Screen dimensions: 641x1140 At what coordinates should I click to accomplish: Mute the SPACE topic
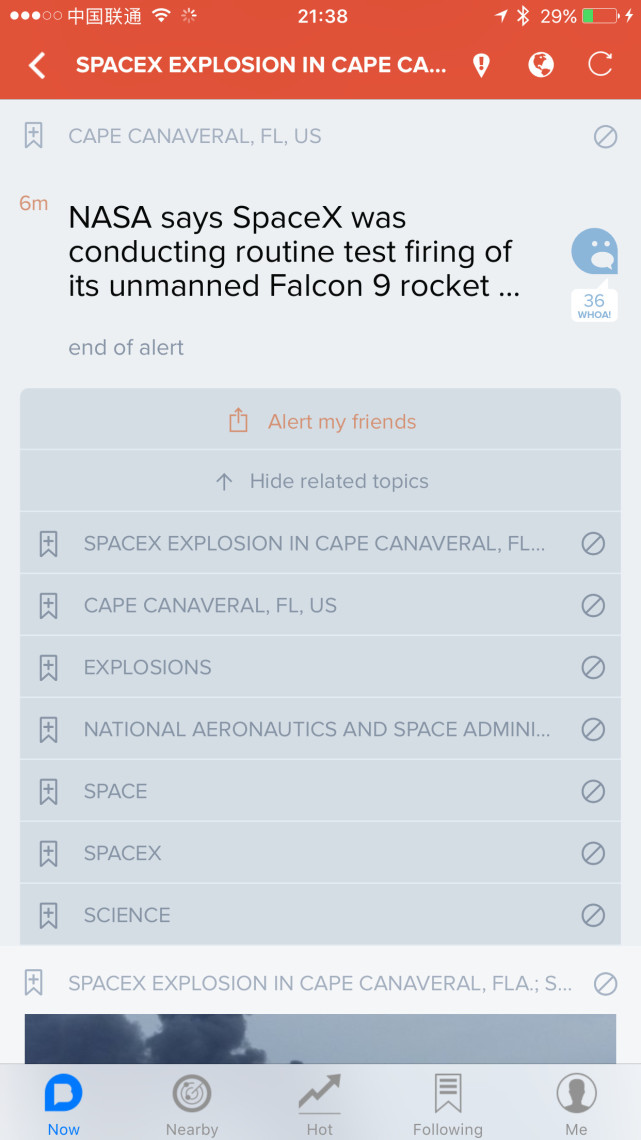tap(593, 791)
